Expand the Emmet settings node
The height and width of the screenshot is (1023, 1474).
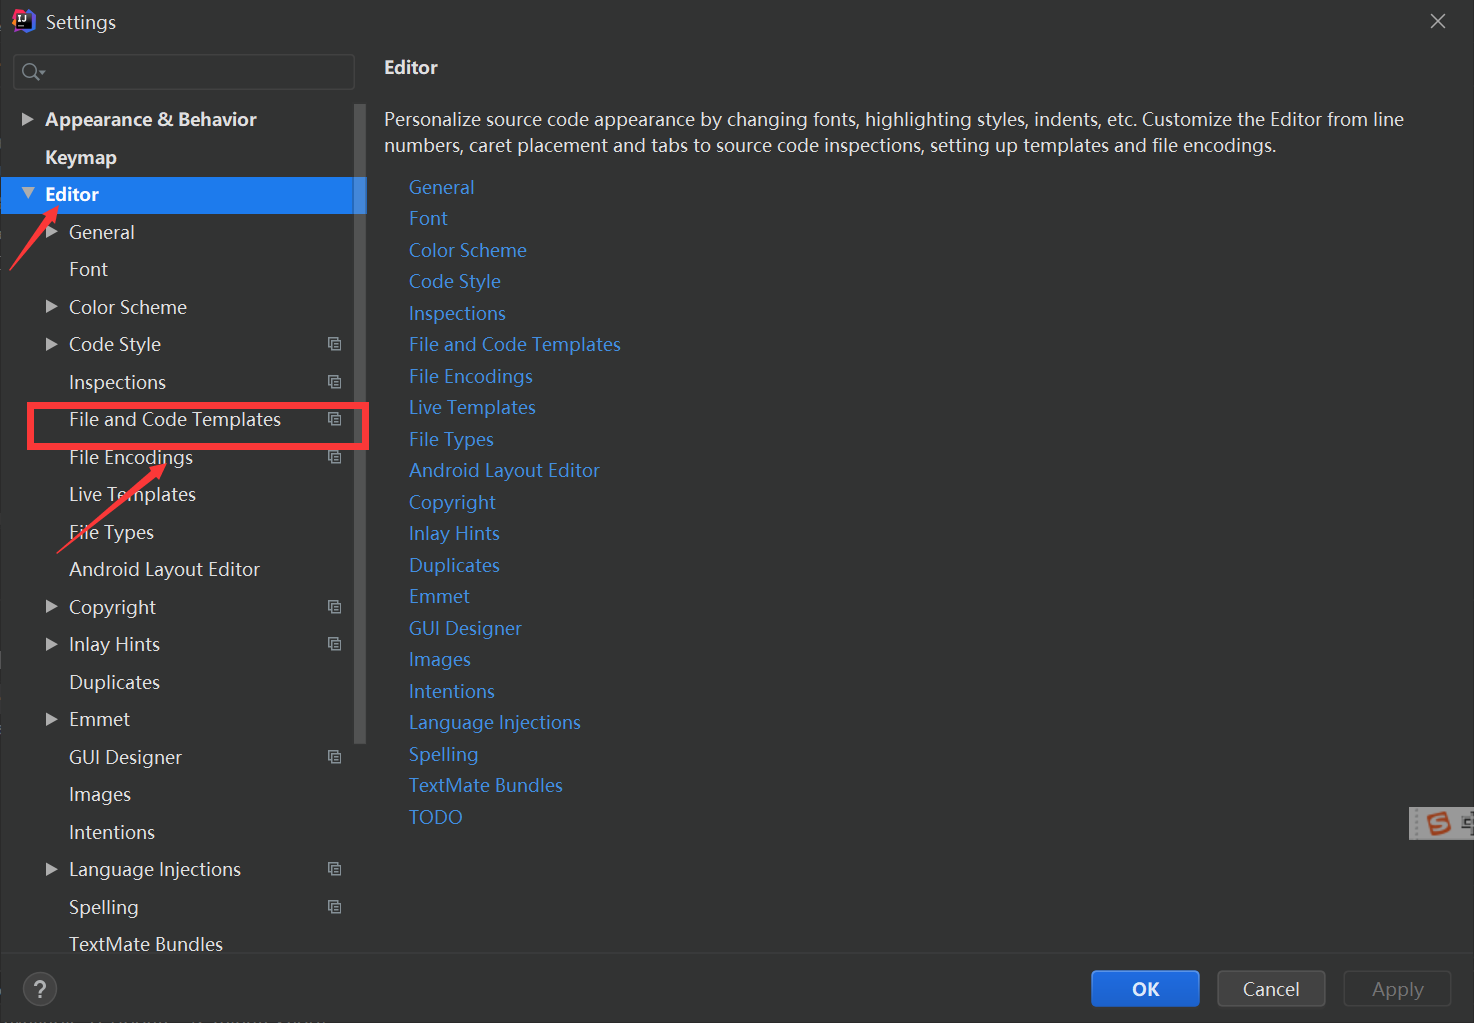point(52,719)
